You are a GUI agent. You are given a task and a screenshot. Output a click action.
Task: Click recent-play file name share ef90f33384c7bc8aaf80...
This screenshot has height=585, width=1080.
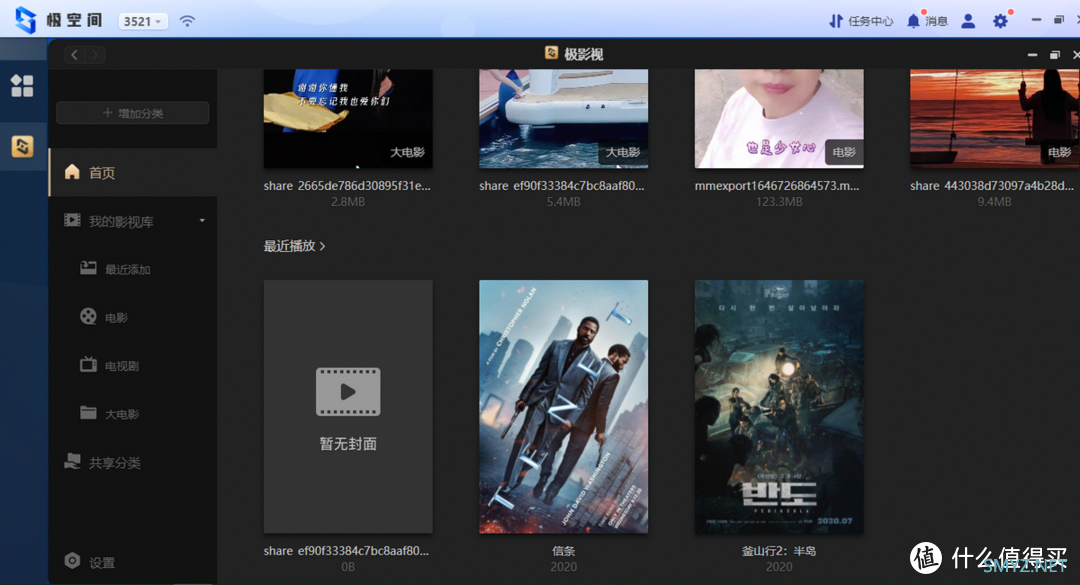coord(346,551)
